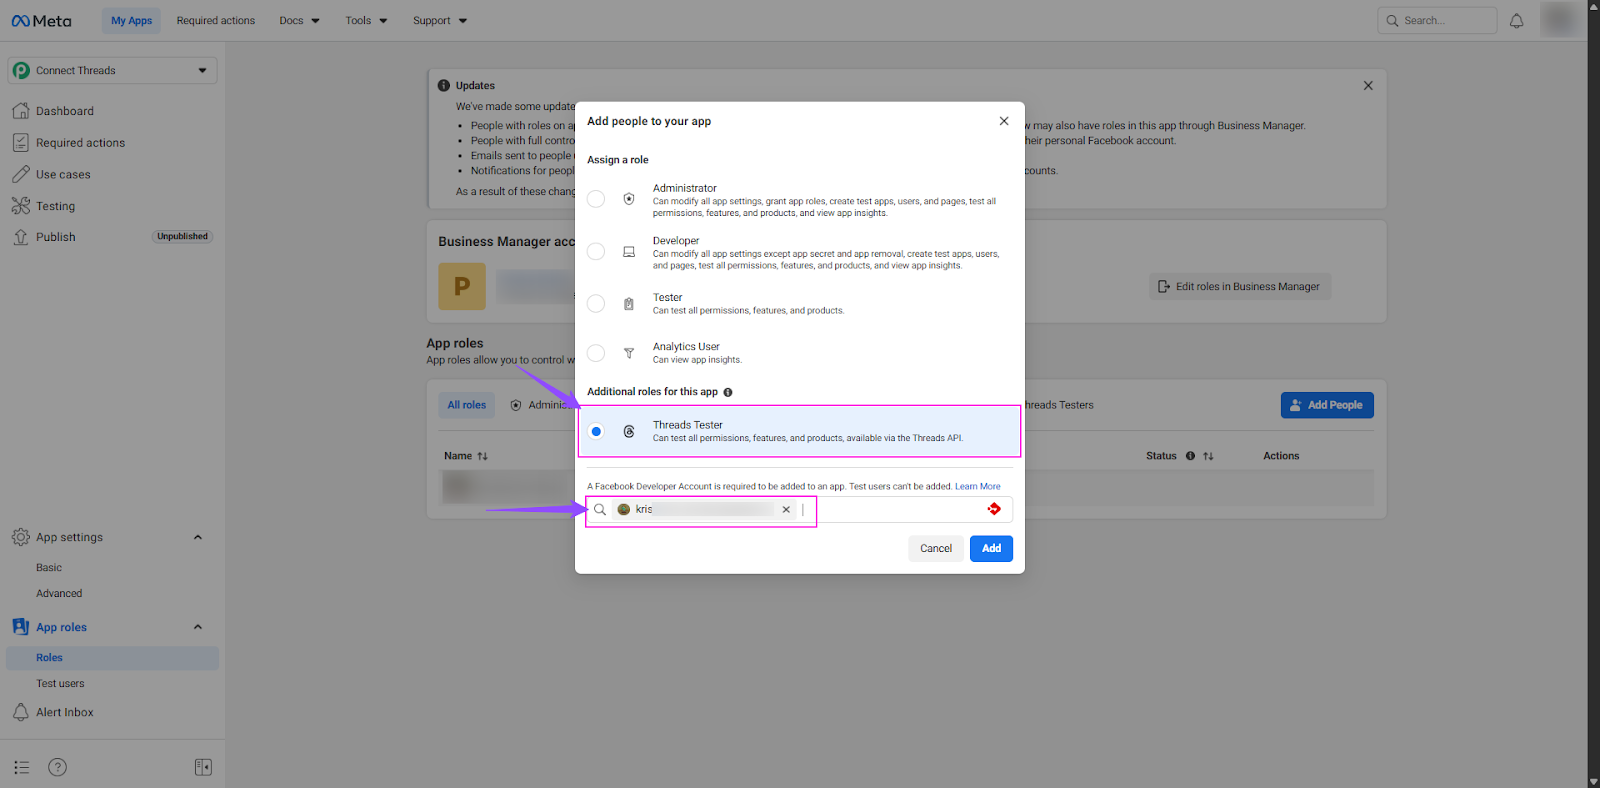
Task: Open the Connect Threads app dropdown
Action: (x=112, y=71)
